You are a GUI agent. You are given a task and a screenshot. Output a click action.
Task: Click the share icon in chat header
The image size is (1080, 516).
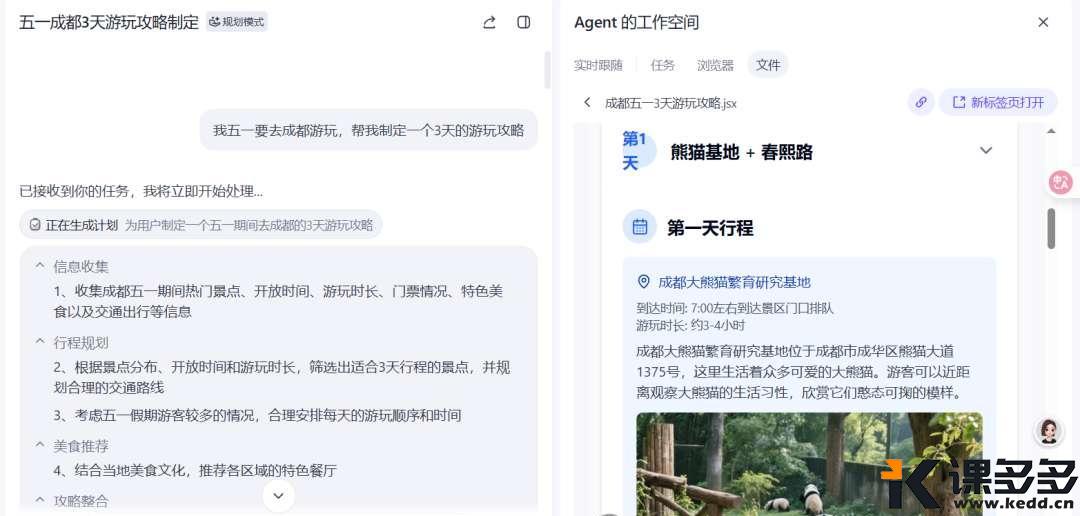pos(489,23)
